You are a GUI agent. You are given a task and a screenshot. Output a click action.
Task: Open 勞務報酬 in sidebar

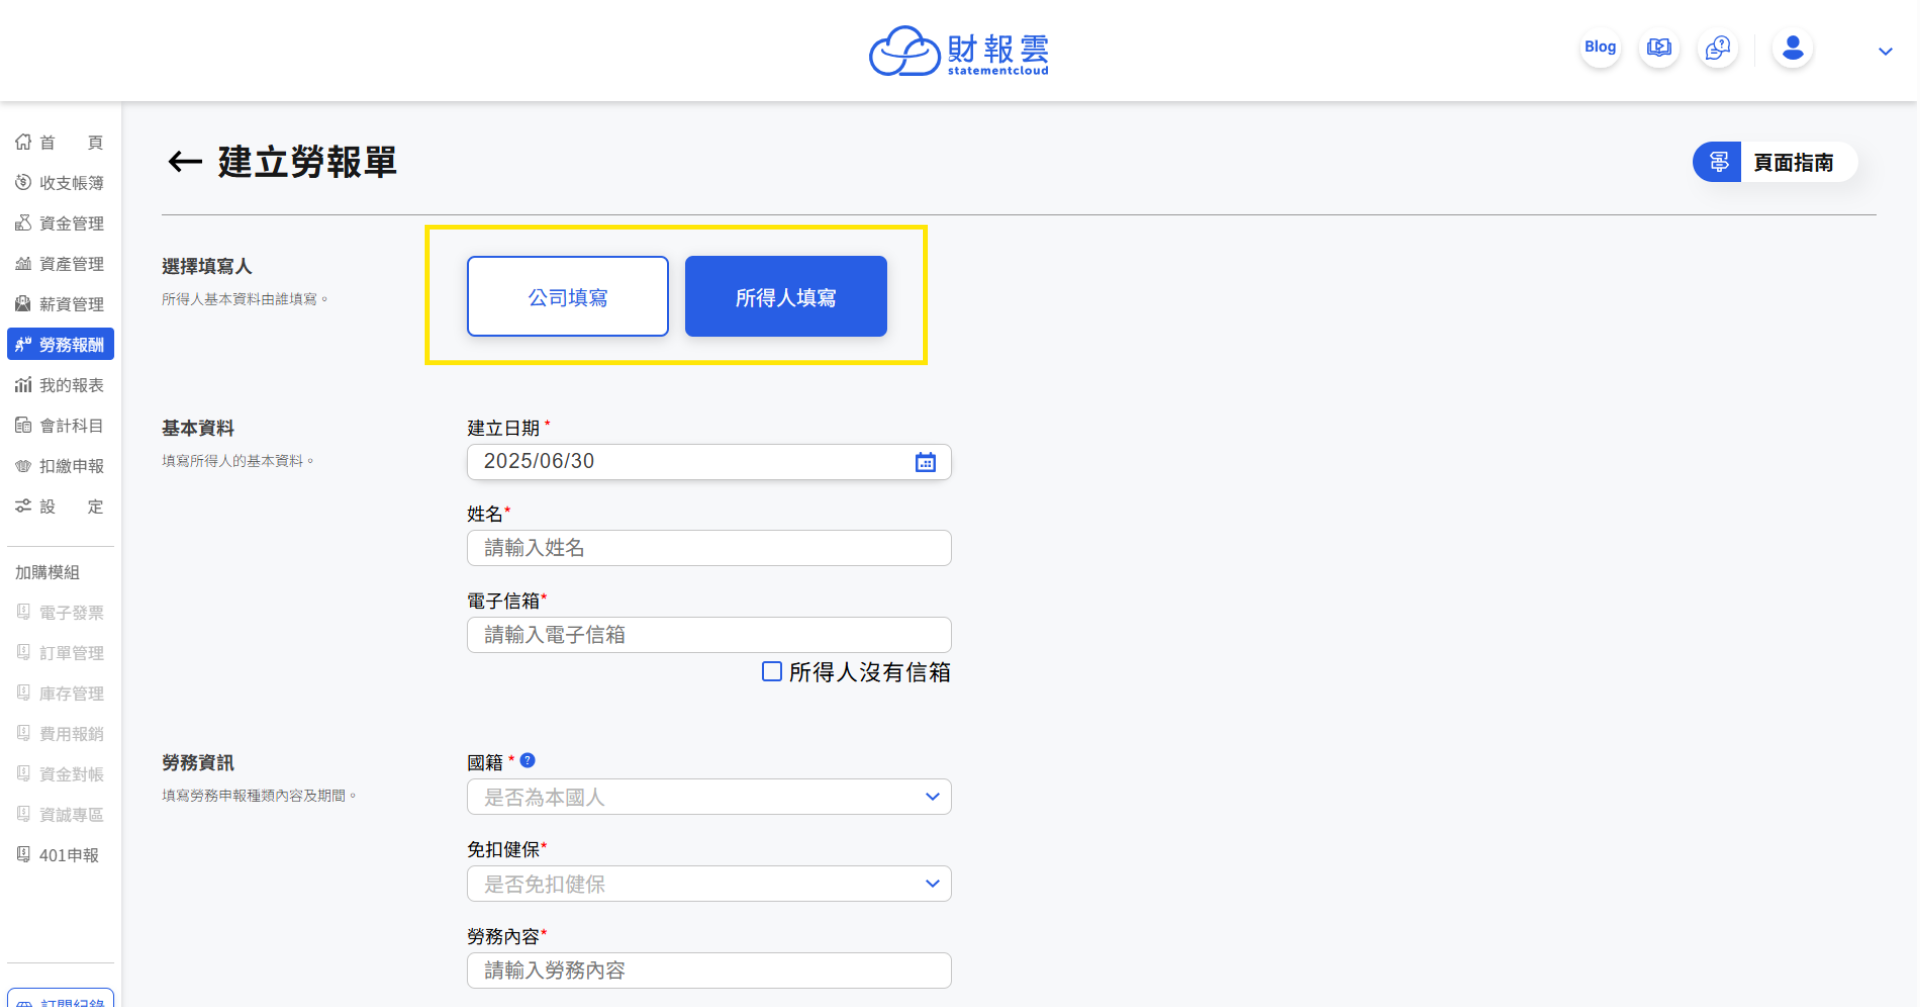[x=60, y=344]
